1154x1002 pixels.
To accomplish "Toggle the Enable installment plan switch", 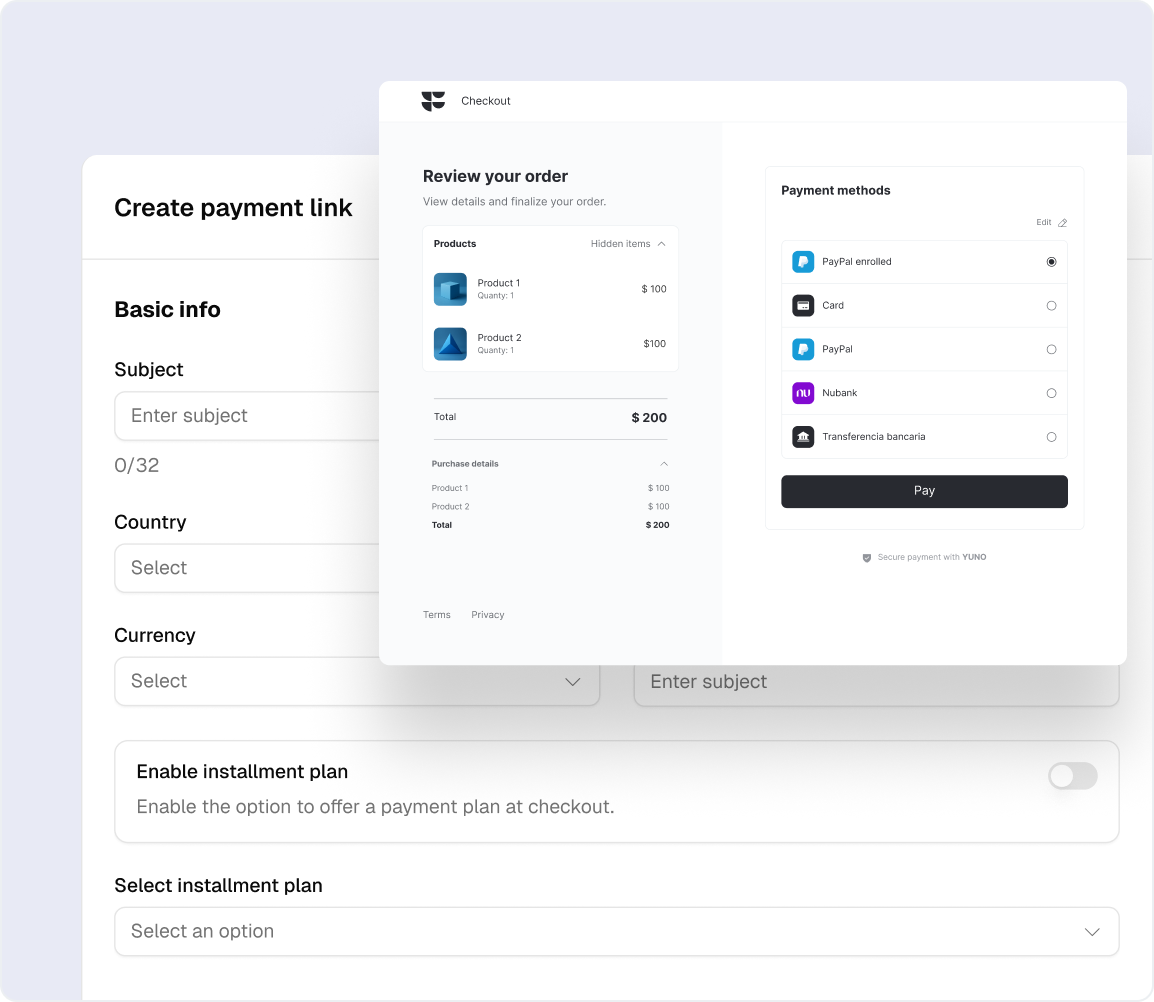I will click(x=1072, y=776).
